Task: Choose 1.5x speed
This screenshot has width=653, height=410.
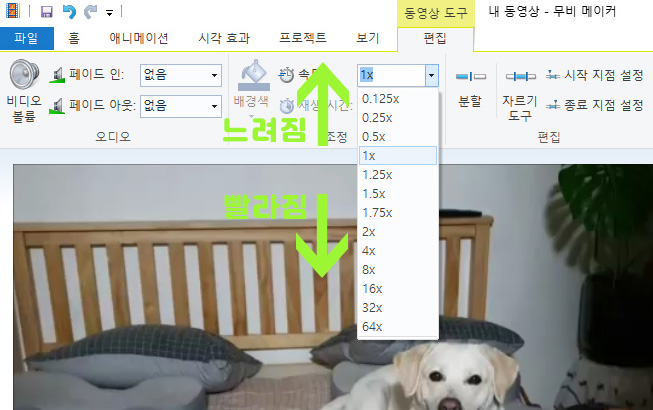Action: click(398, 194)
